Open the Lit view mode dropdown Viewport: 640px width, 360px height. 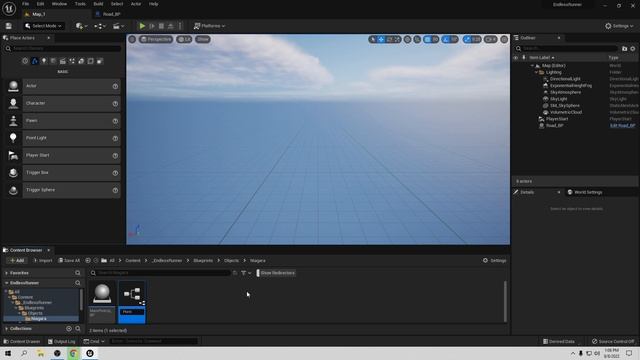click(184, 39)
